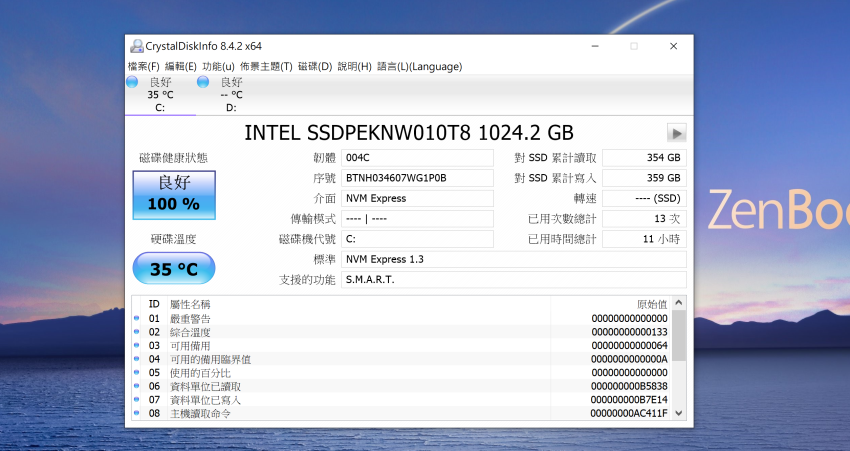850x451 pixels.
Task: Click the standard field NVM Express 1.3
Action: tap(514, 259)
